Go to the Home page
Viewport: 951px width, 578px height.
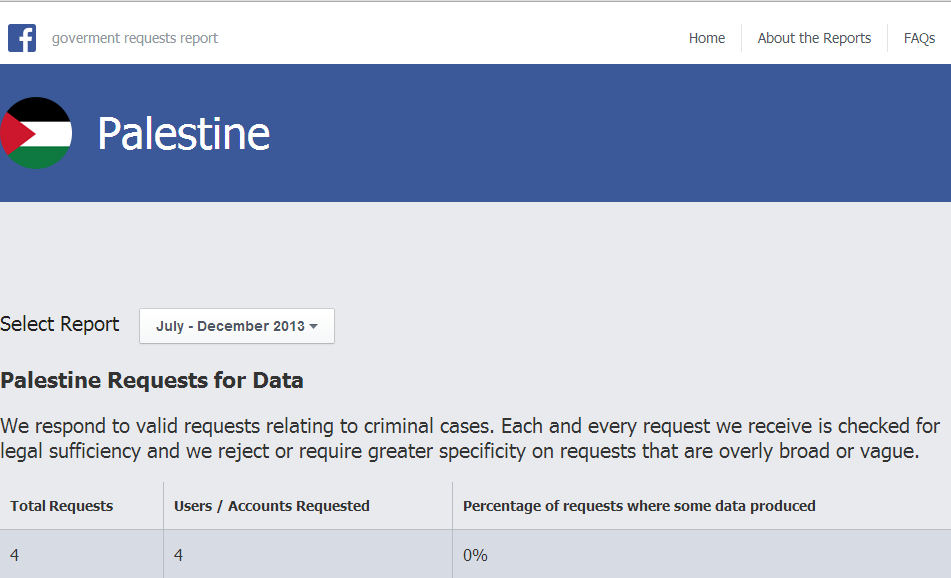(x=706, y=38)
